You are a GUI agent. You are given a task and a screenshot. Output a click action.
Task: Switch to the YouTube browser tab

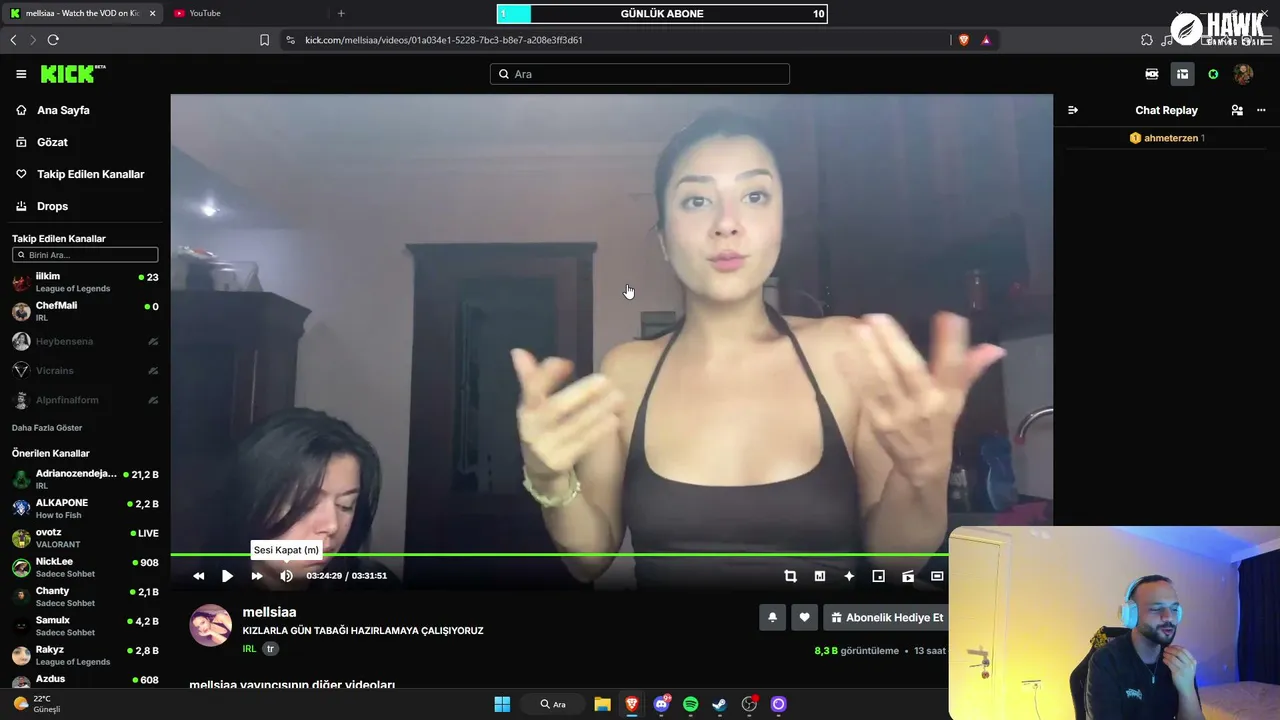click(205, 13)
